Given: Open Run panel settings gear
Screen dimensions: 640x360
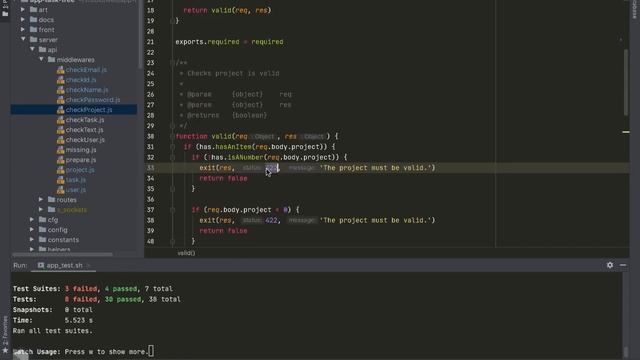Looking at the screenshot, I should (x=610, y=265).
